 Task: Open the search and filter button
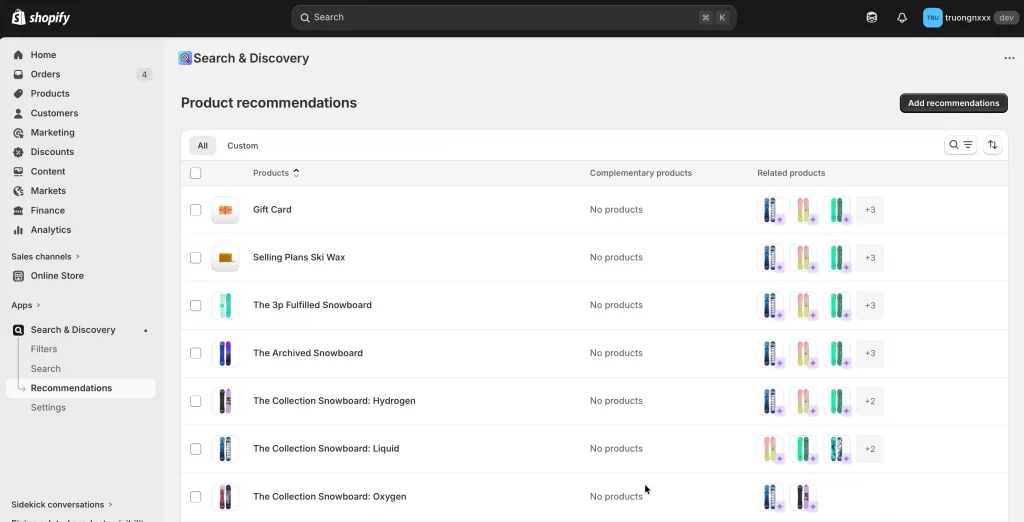coord(960,145)
